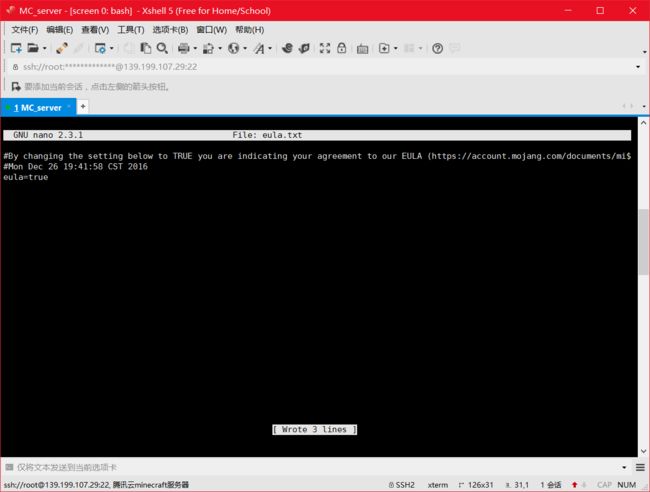Expand the Print dropdown arrow
Viewport: 650px width, 492px height.
tap(195, 48)
